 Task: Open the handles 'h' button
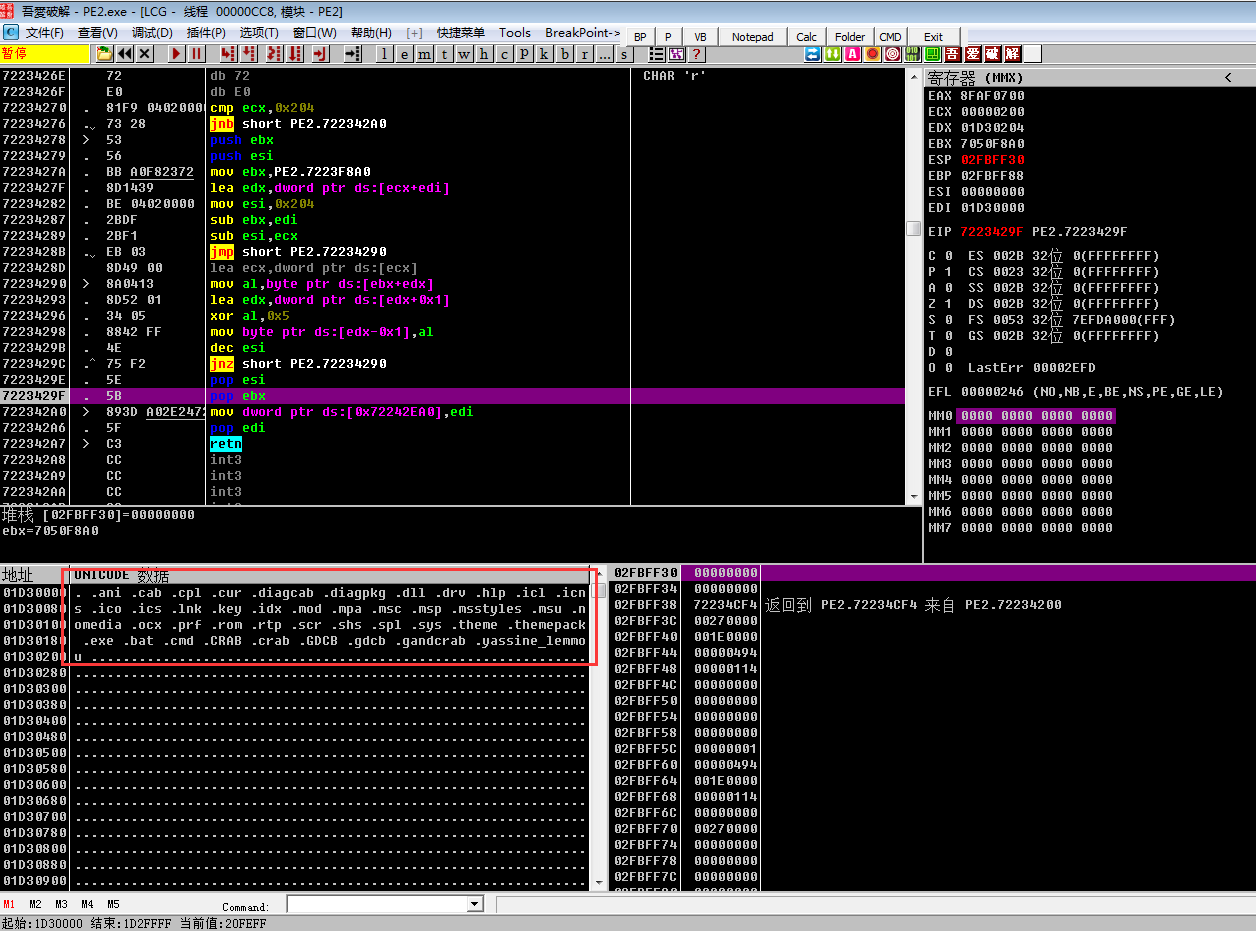(484, 54)
